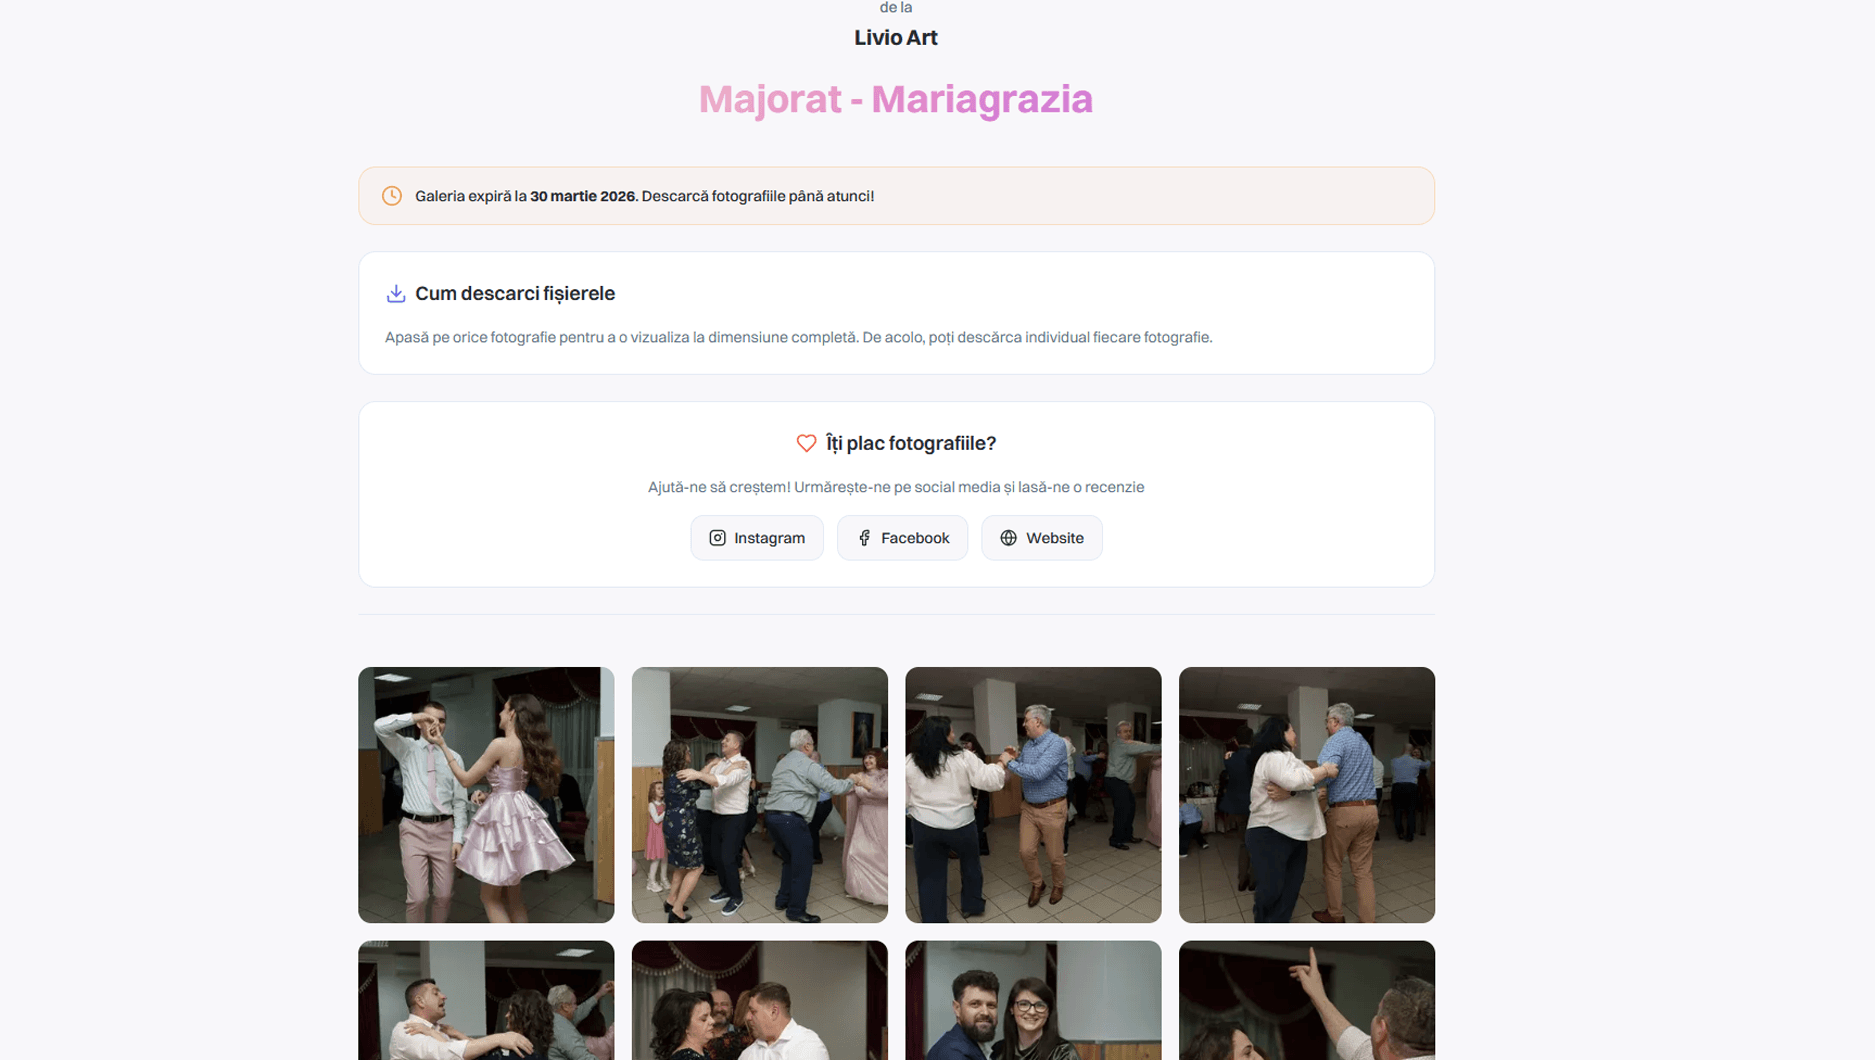Open first photo in second gallery row
Screen dimensions: 1875x1060
[486, 1000]
